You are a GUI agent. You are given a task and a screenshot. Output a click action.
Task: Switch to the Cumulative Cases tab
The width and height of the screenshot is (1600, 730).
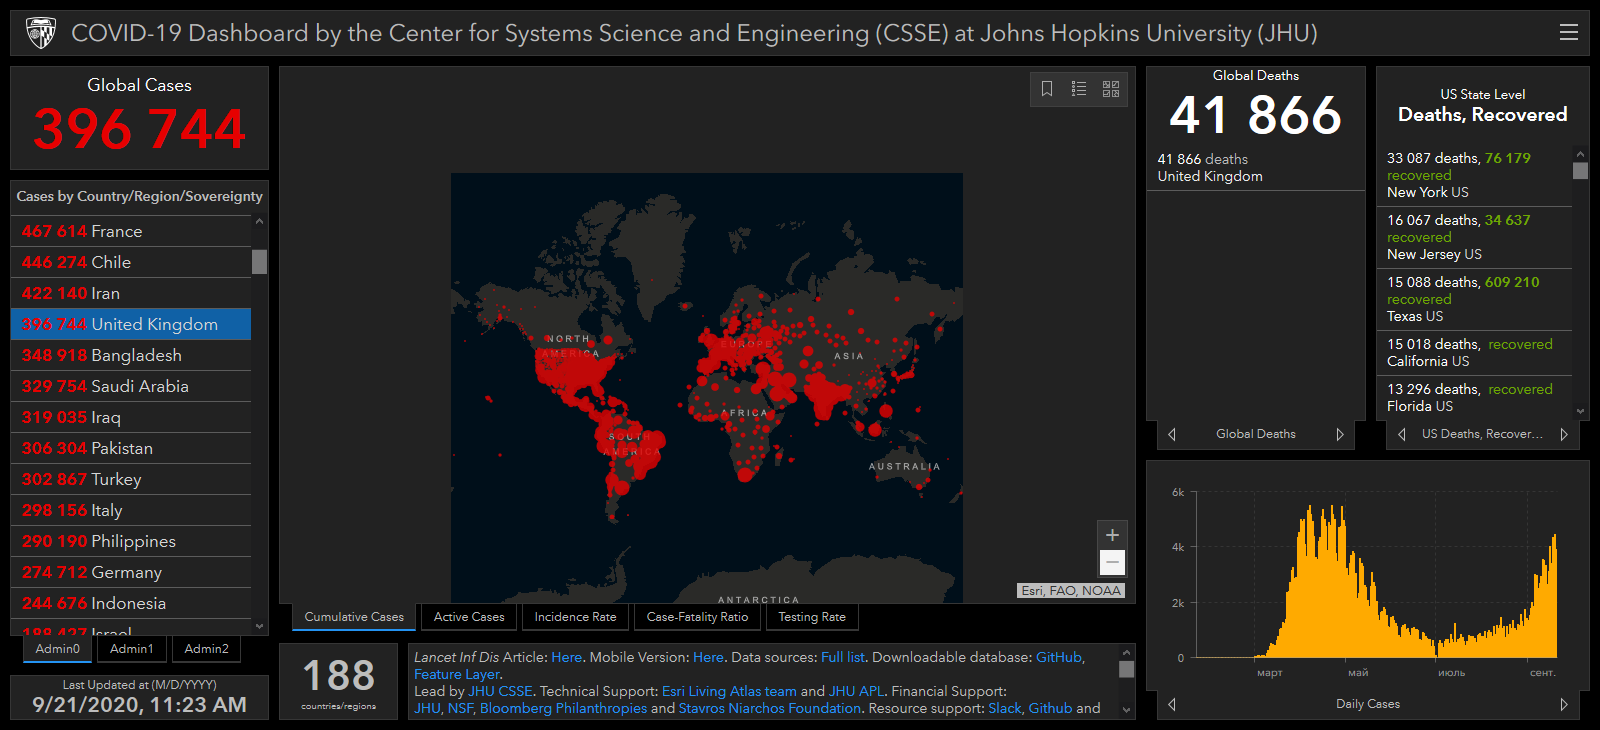point(354,617)
